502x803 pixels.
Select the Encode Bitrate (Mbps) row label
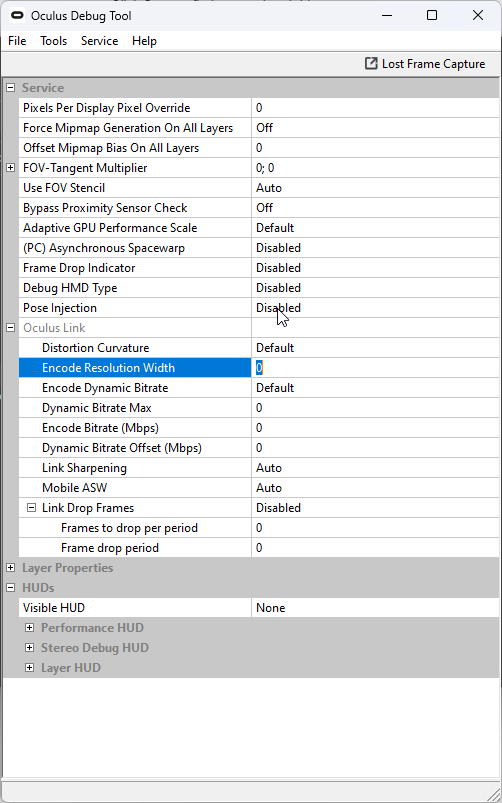point(100,428)
